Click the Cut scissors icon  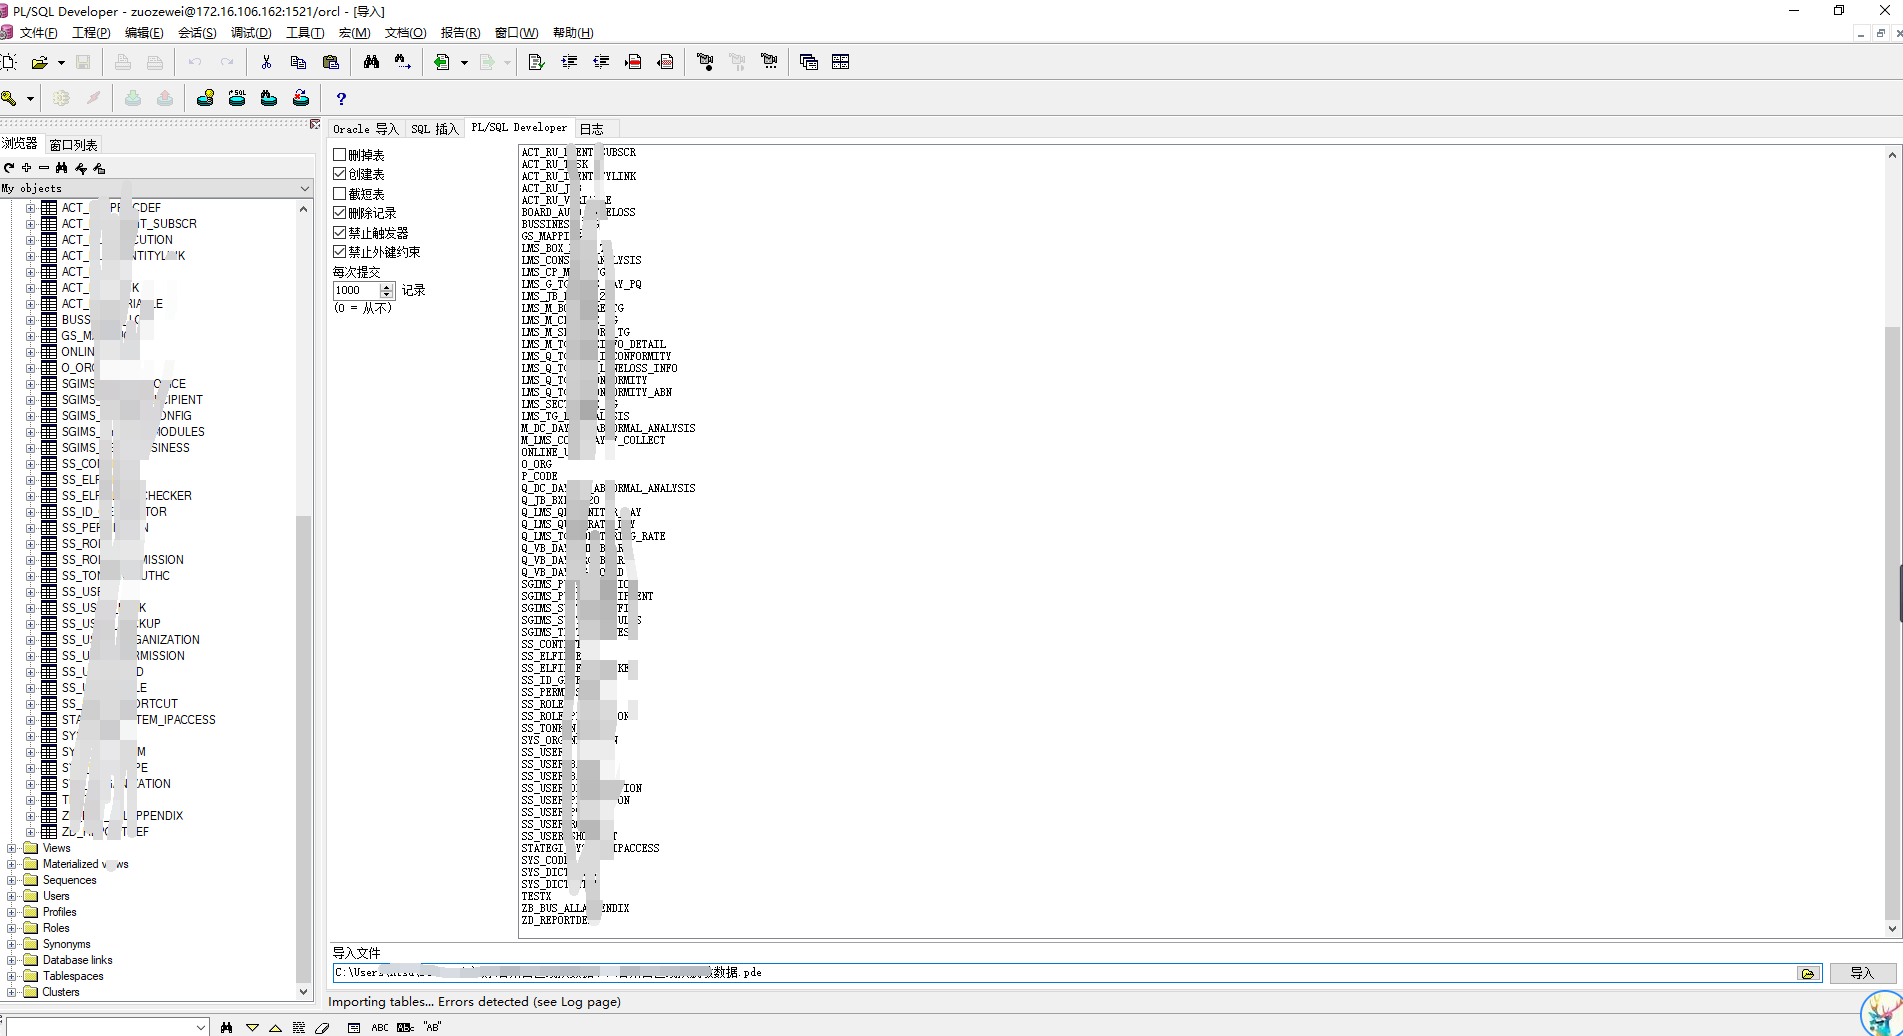click(266, 62)
